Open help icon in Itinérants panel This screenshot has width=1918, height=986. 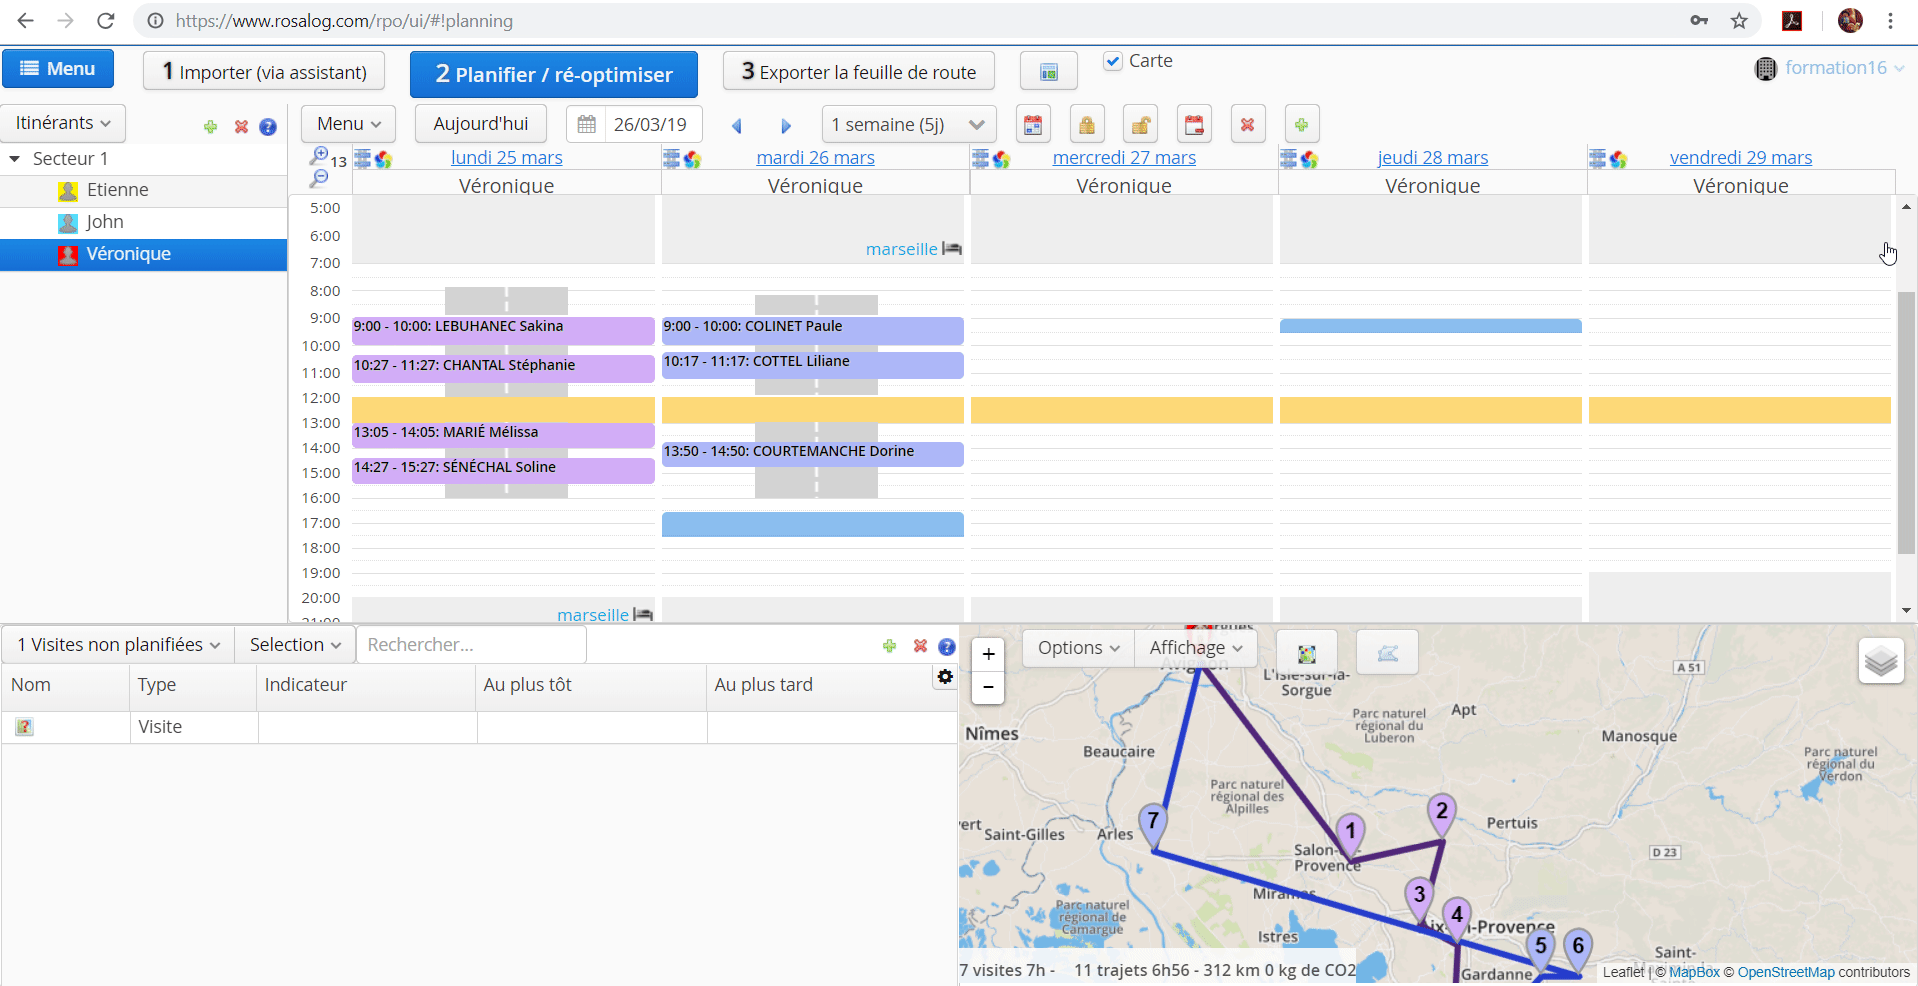pyautogui.click(x=268, y=127)
